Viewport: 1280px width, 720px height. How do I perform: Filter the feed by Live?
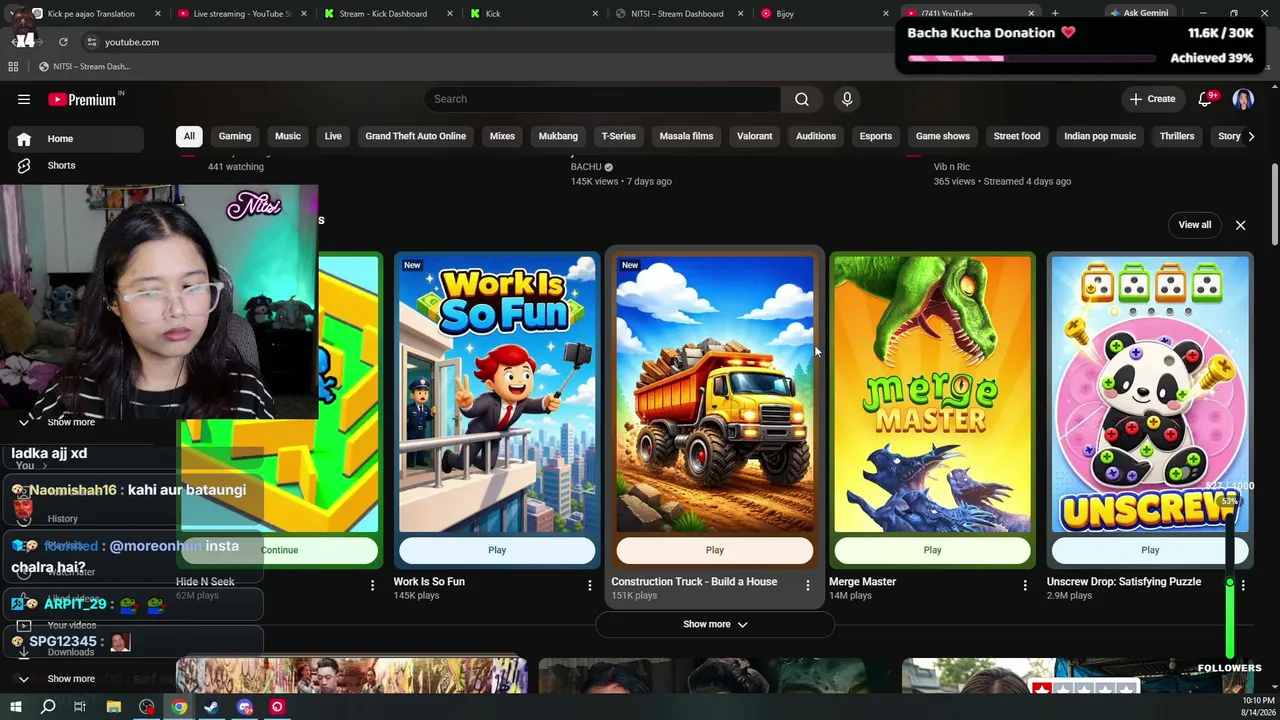pos(333,136)
